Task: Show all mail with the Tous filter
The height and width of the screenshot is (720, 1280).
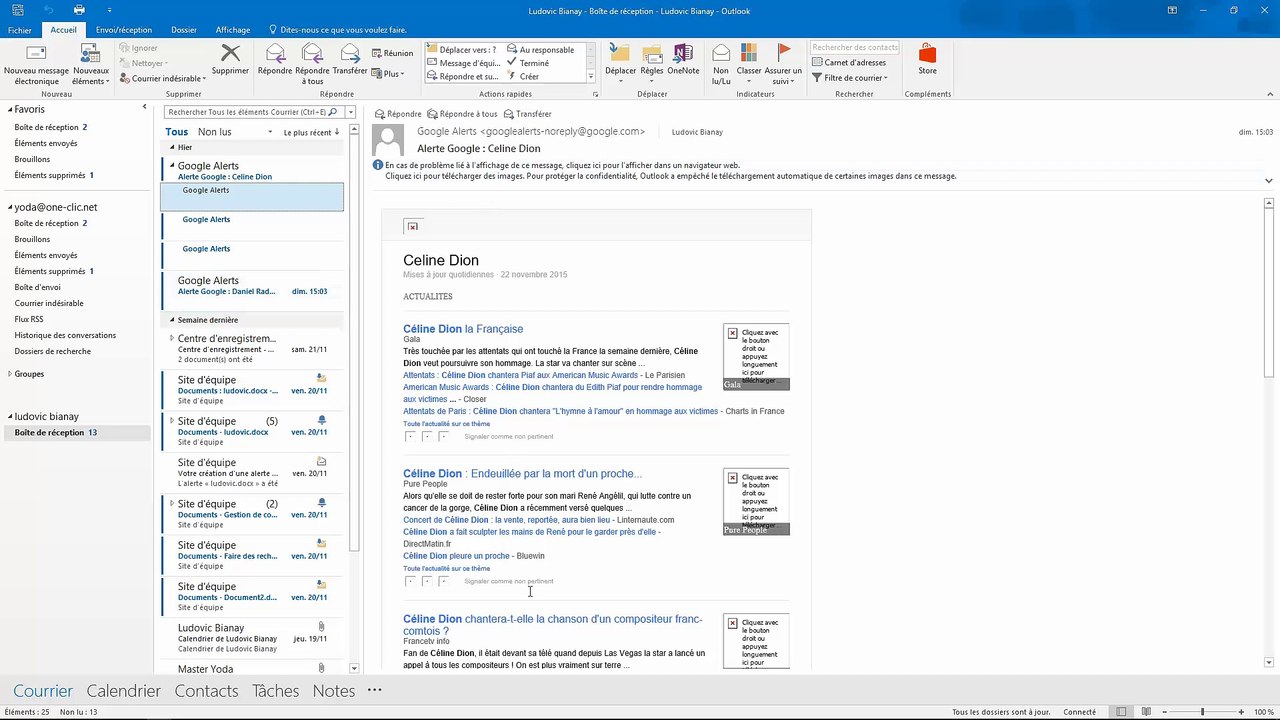Action: 176,132
